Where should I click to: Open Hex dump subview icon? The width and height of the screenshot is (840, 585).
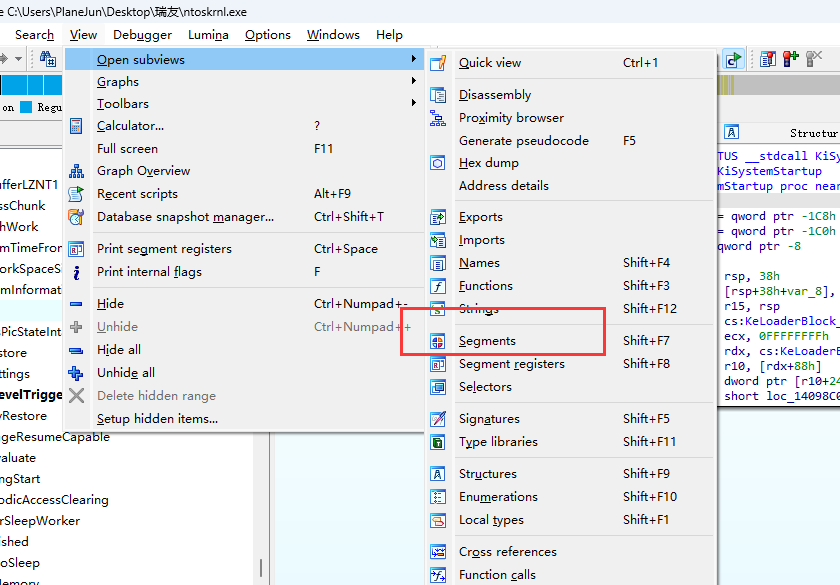438,163
